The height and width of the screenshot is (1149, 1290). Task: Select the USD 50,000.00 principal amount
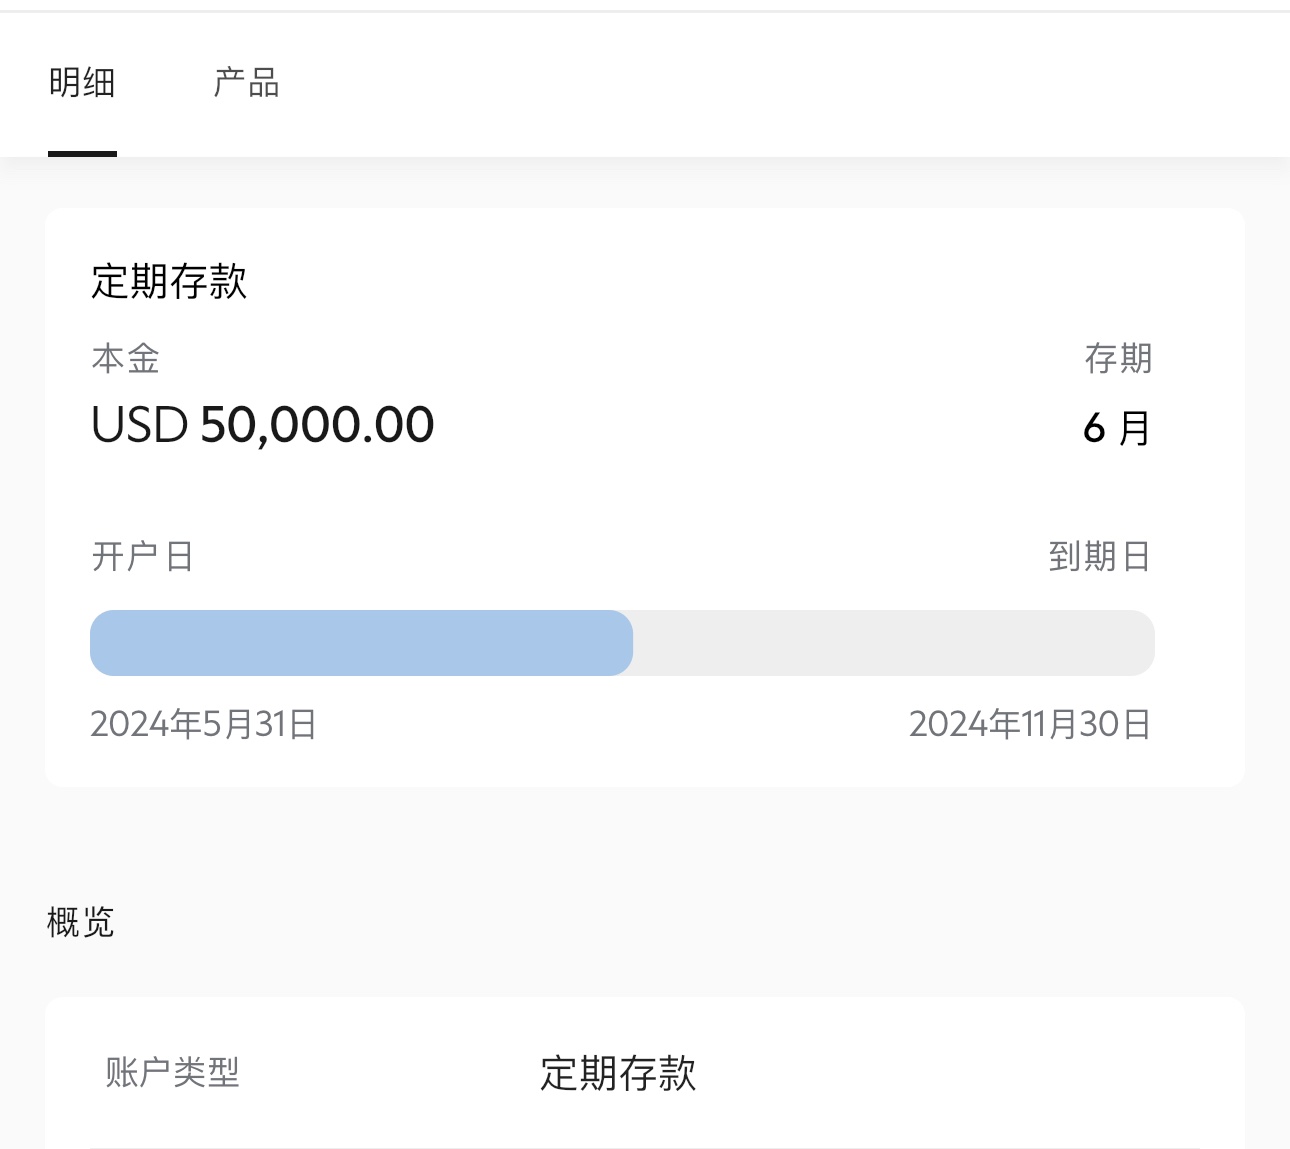(262, 425)
